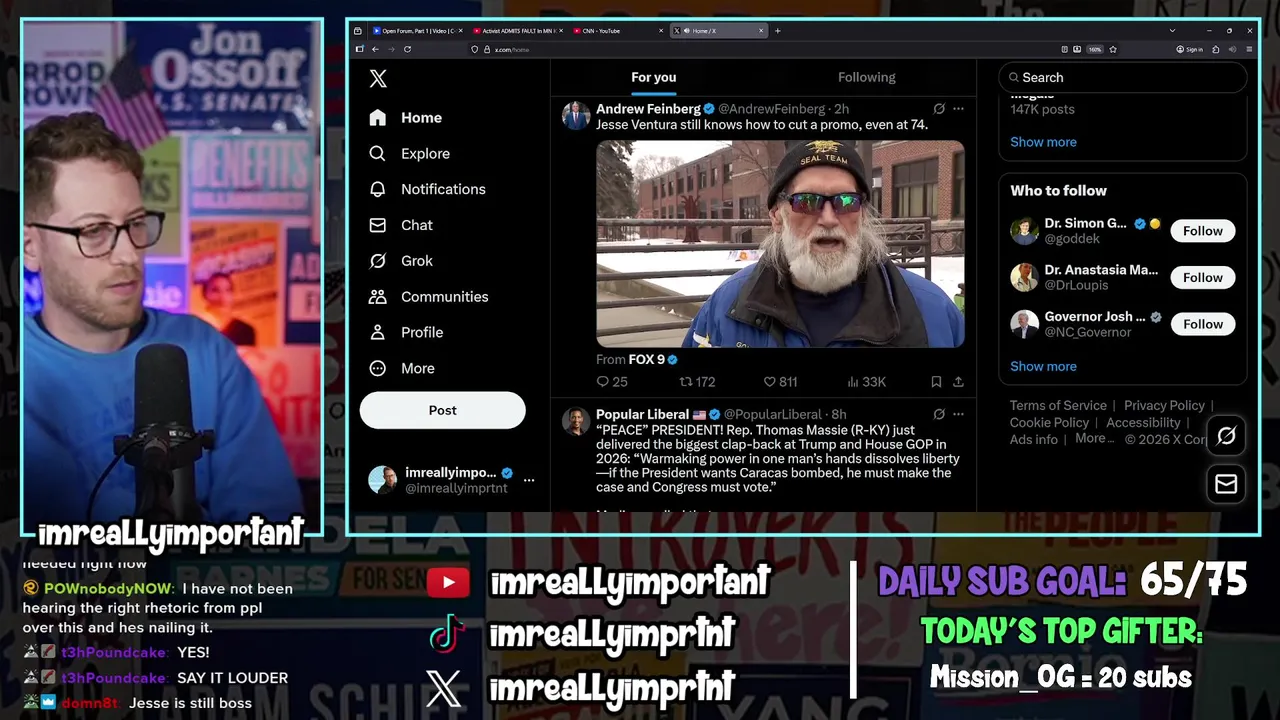Click Popular Liberal's avatar
The width and height of the screenshot is (1280, 720).
click(x=575, y=422)
